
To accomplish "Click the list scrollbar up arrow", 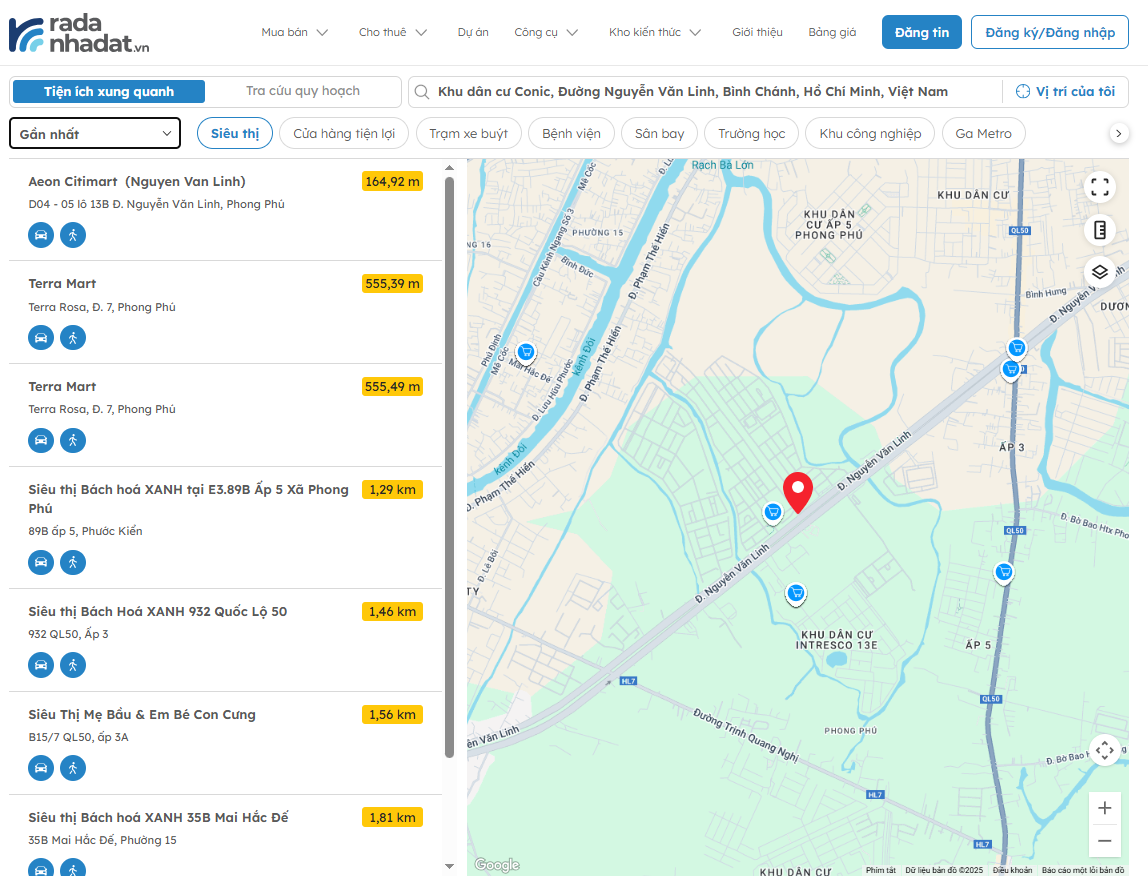I will pos(450,168).
